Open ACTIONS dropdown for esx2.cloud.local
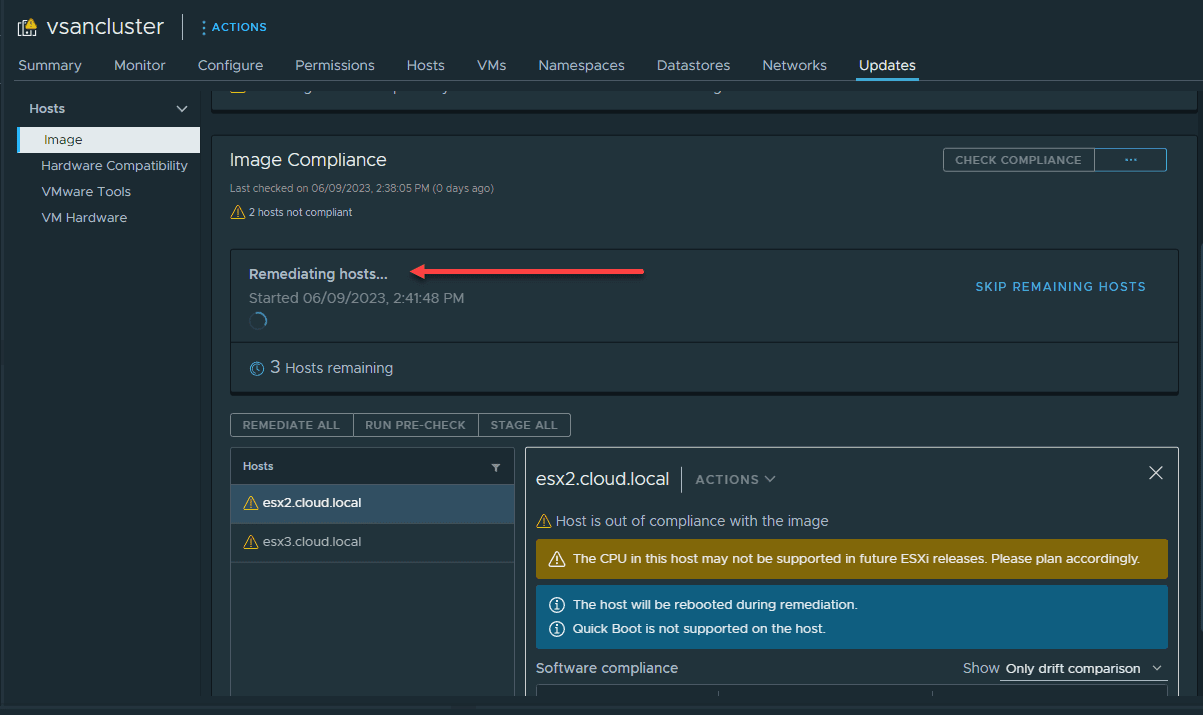The height and width of the screenshot is (715, 1203). (735, 479)
